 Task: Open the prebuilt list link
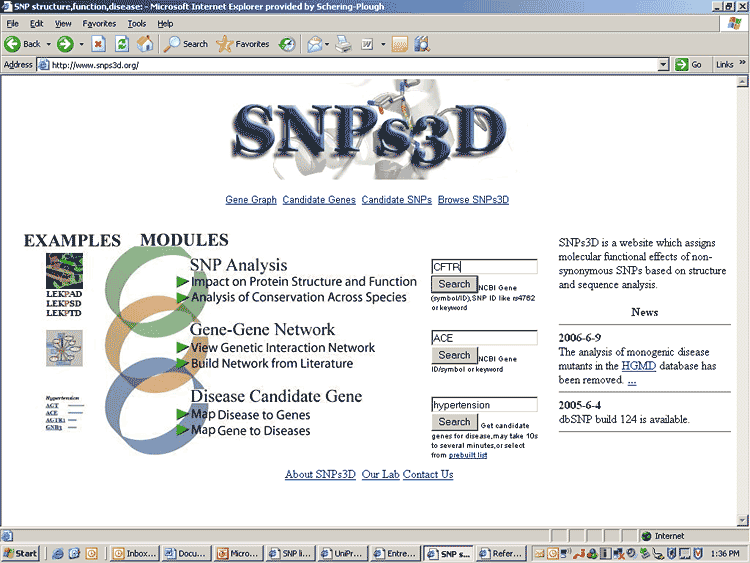click(x=468, y=455)
